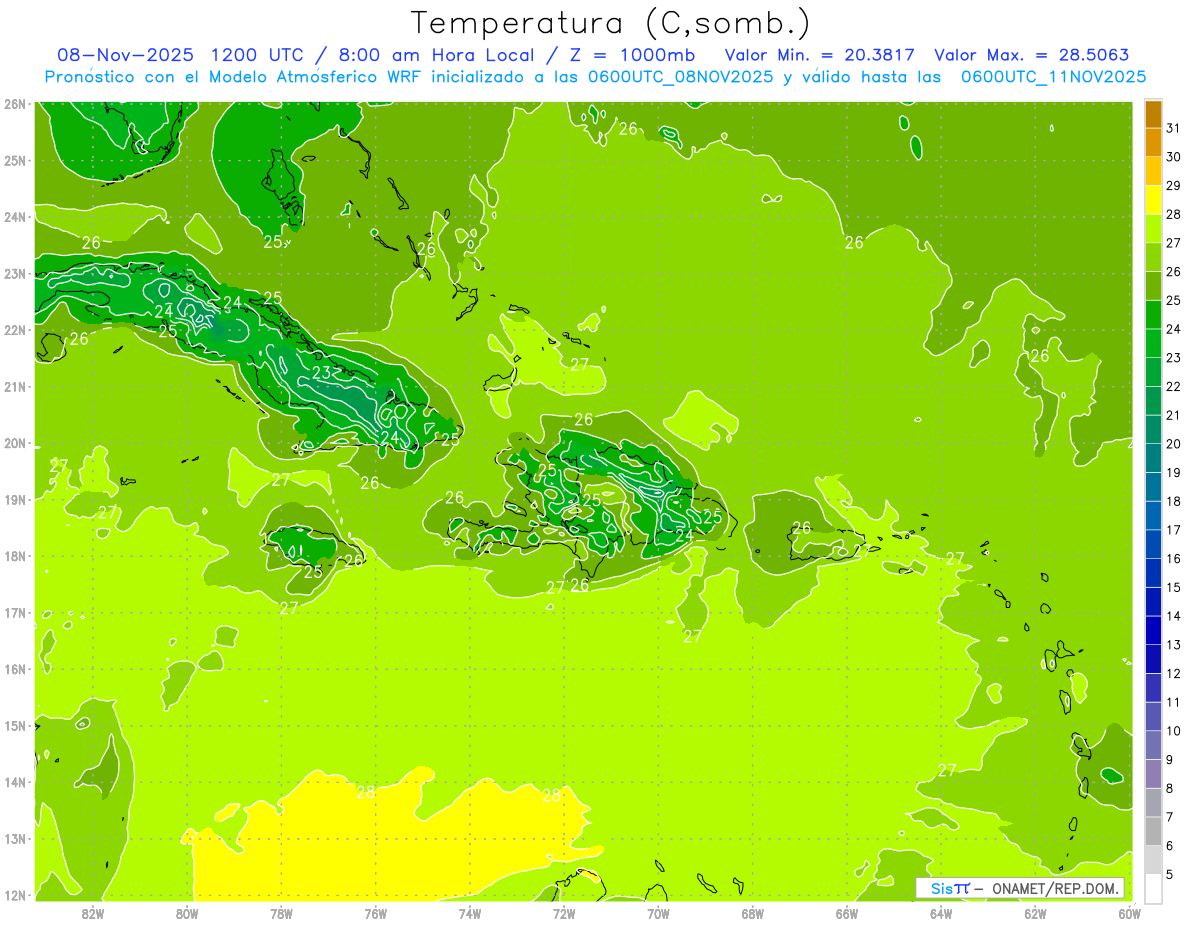Screen dimensions: 1200x927
Task: Click the latitude axis label '21N'
Action: point(15,387)
